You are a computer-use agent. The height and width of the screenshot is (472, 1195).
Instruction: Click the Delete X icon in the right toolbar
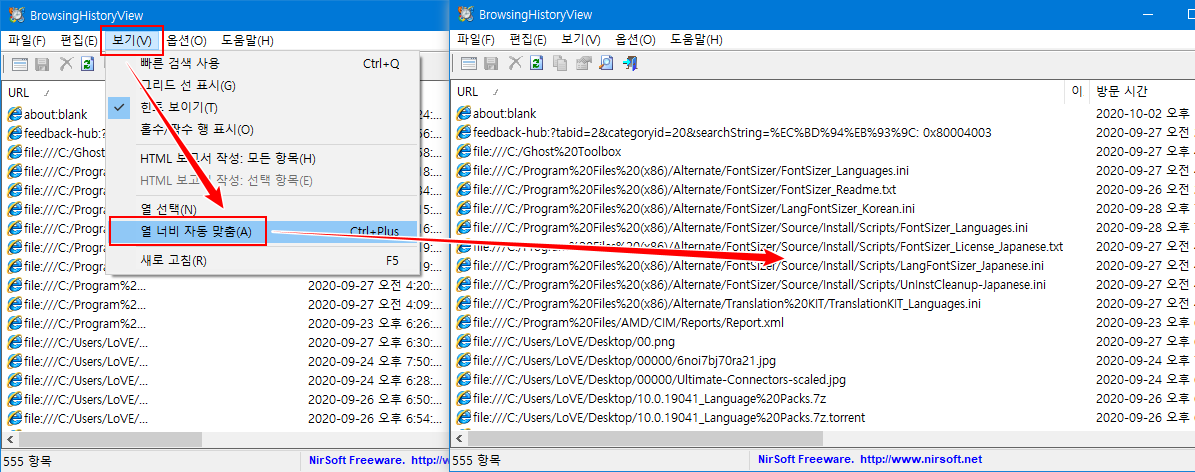click(515, 64)
